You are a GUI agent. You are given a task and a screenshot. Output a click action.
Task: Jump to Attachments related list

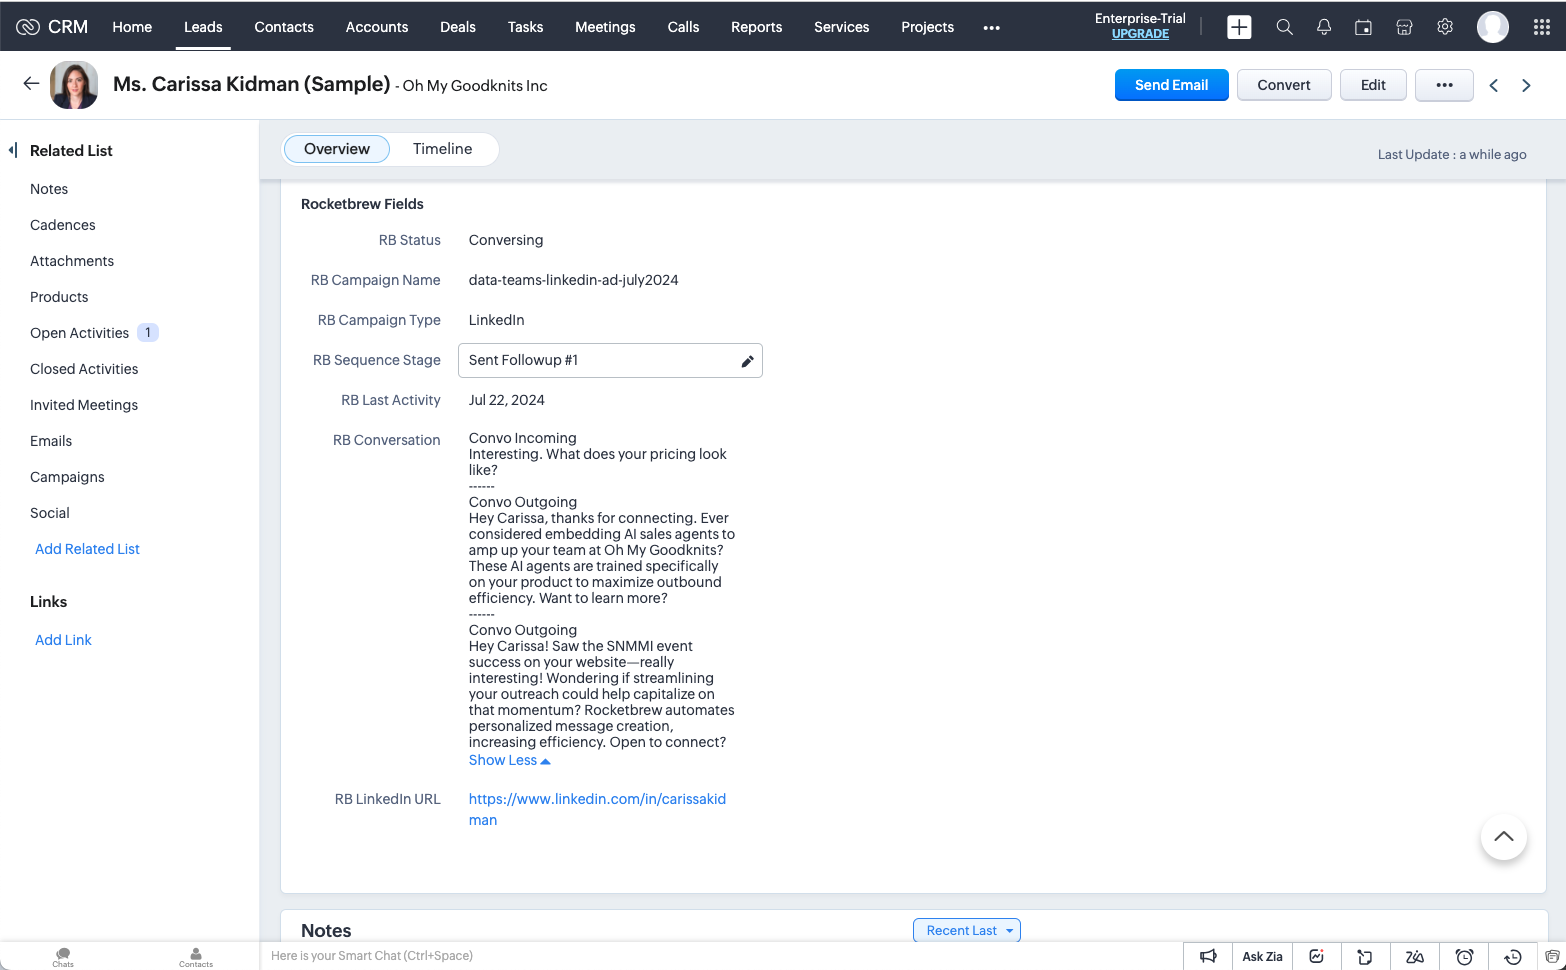pyautogui.click(x=72, y=261)
